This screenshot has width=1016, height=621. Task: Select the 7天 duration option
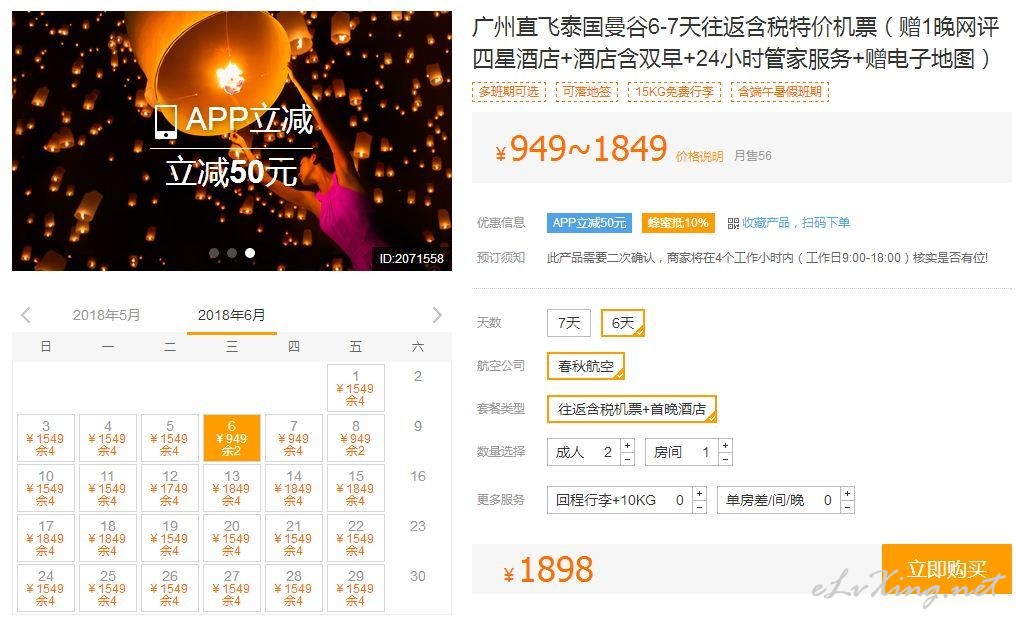pyautogui.click(x=569, y=323)
